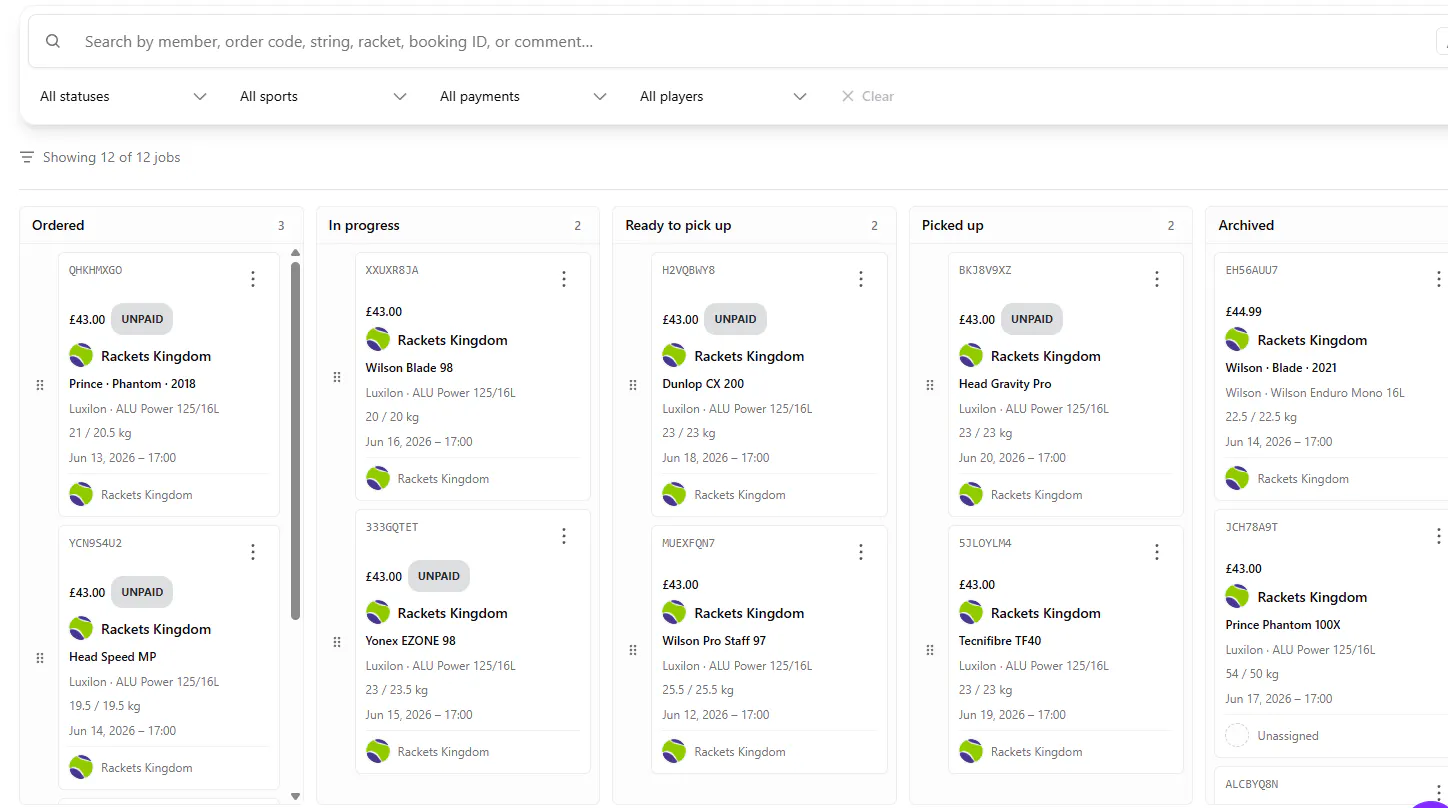Open three-dot menu on card XXUXR8JA

[564, 279]
